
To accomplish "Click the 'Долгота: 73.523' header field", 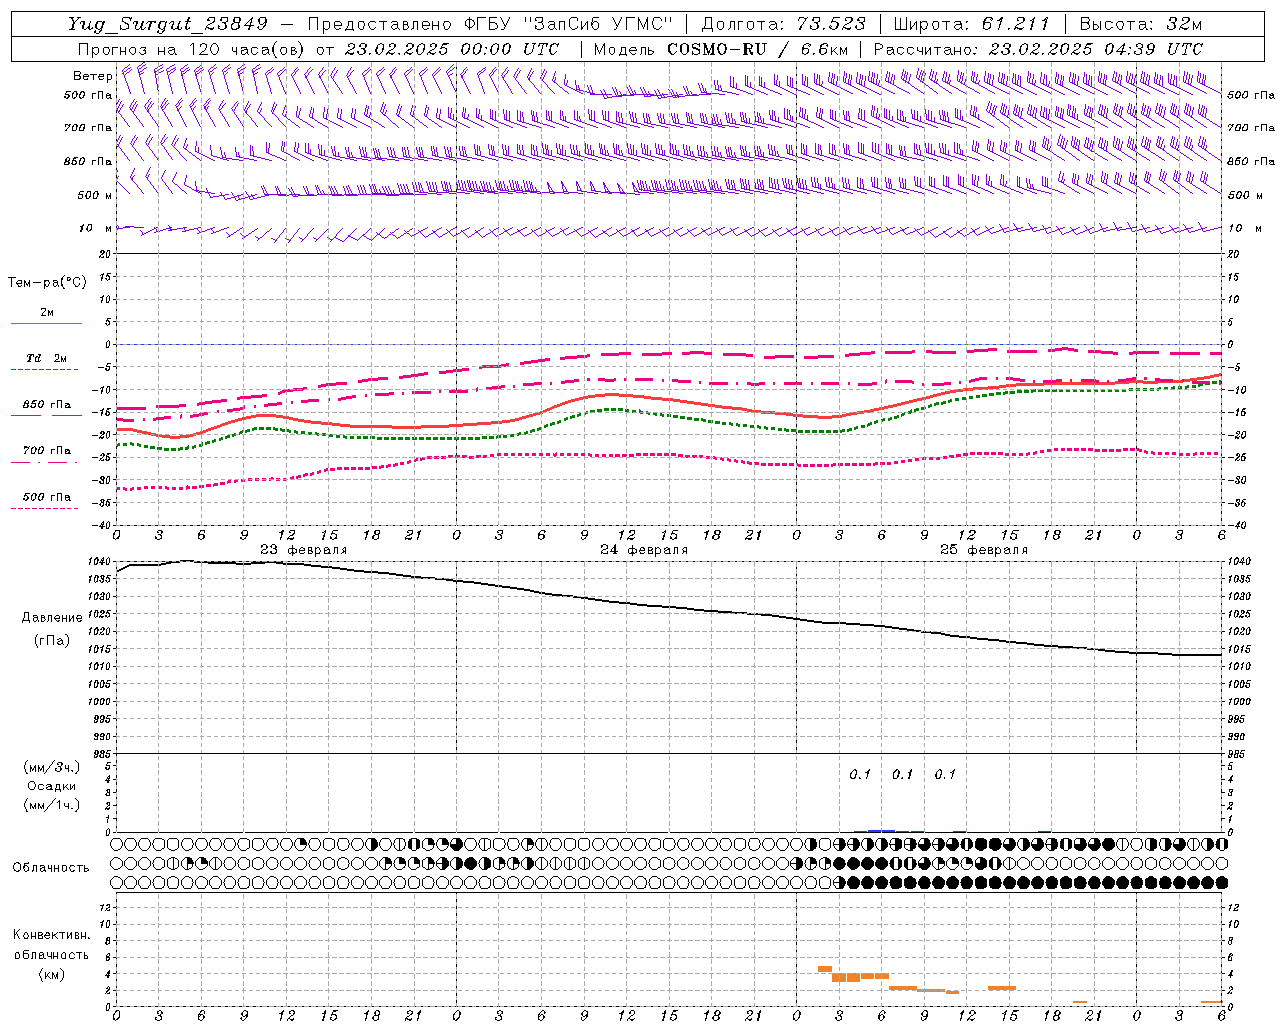I will tap(785, 24).
